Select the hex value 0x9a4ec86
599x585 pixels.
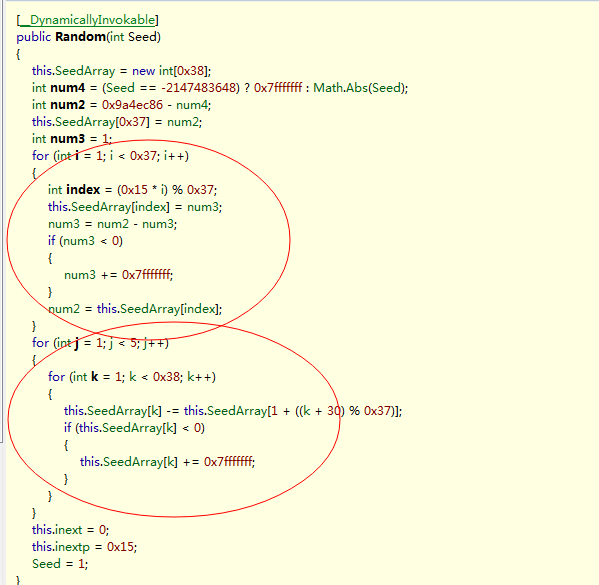pyautogui.click(x=132, y=105)
